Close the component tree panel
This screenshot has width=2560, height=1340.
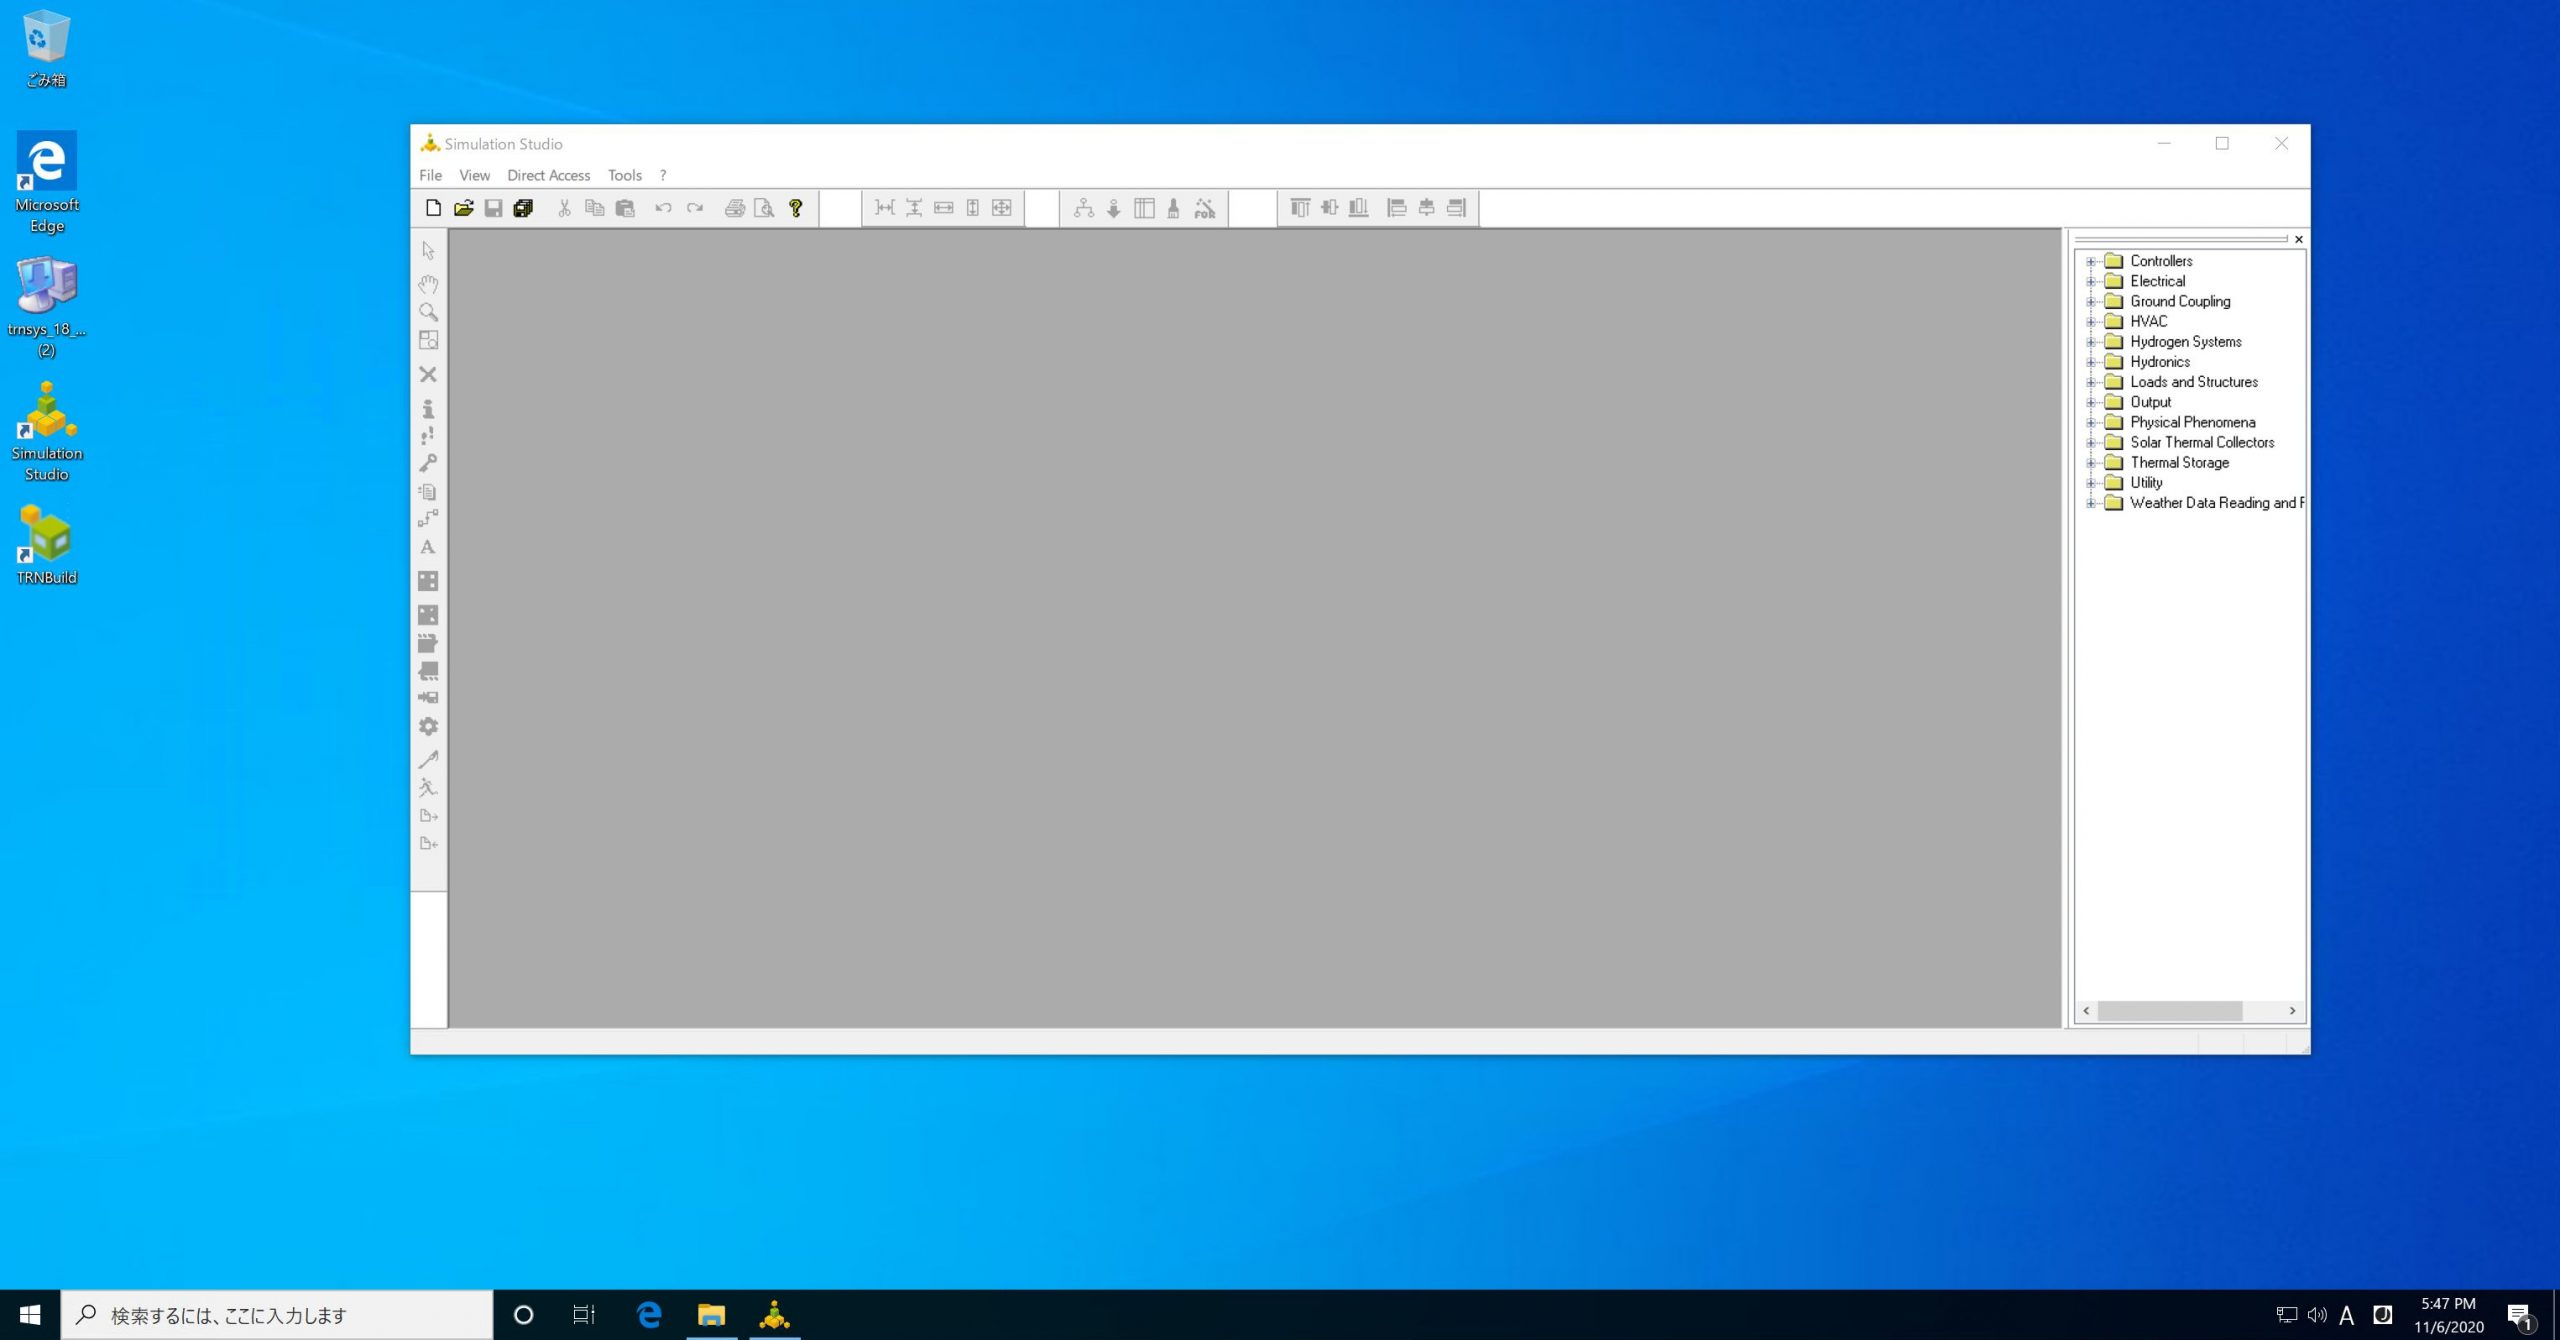2299,239
